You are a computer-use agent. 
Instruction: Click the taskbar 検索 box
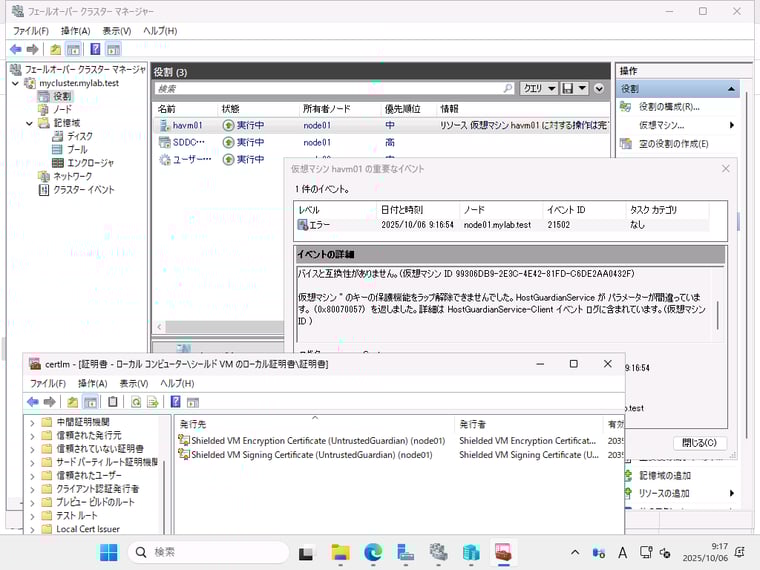[208, 552]
